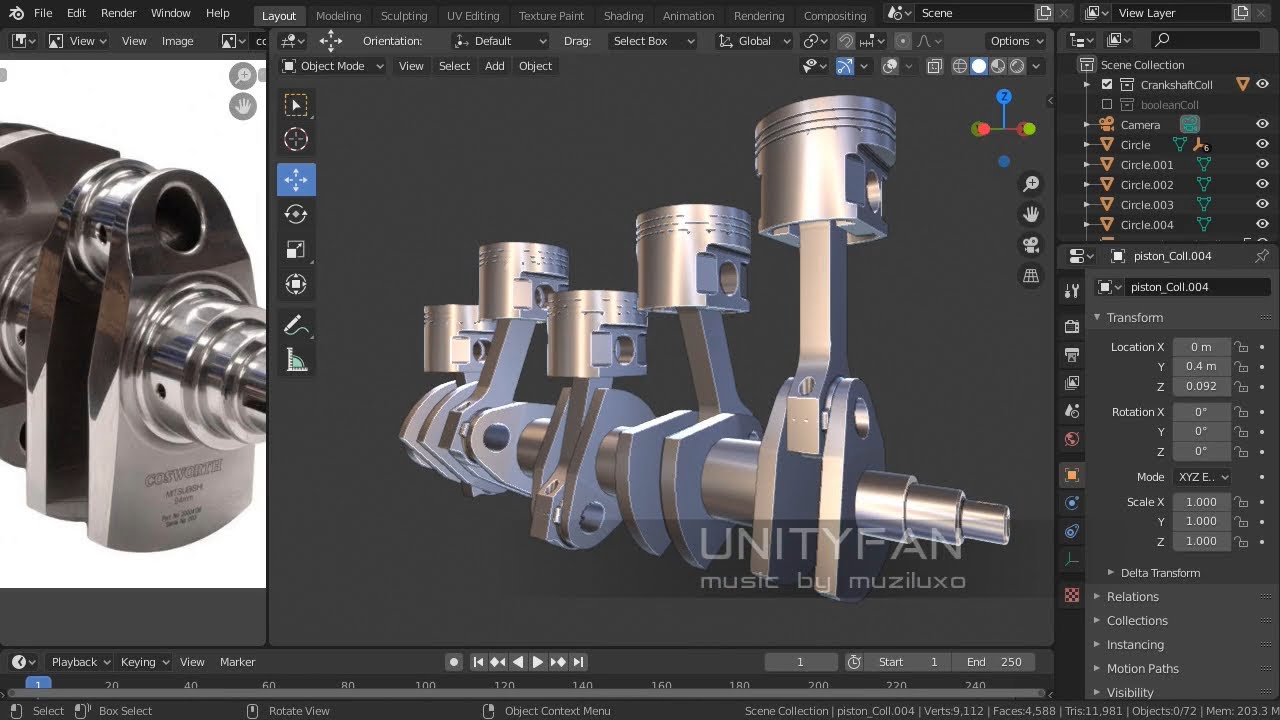Jump to the timeline end frame

[578, 662]
